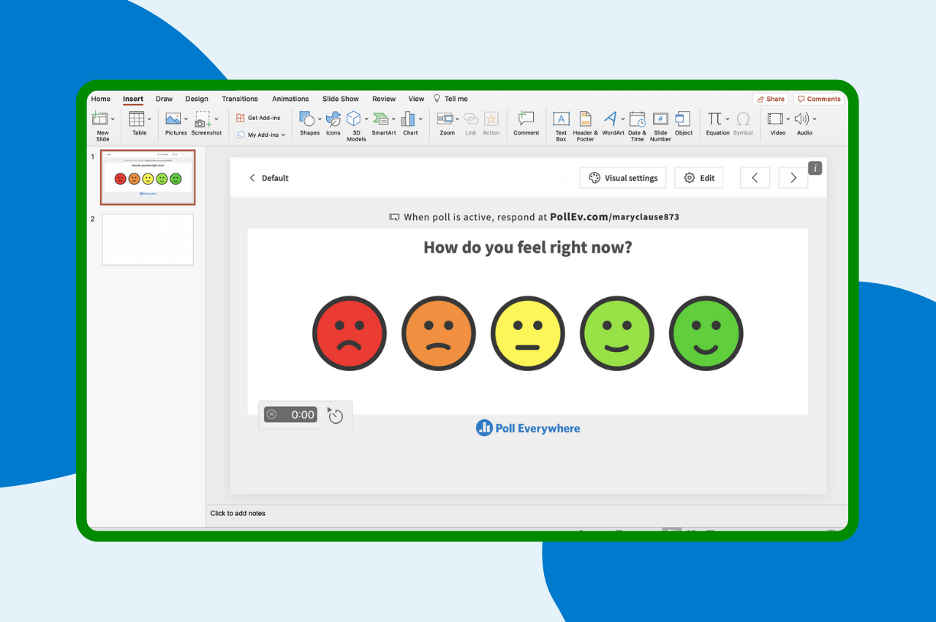Cancel the 0:00 timer with X icon
Screen dimensions: 936x622
pyautogui.click(x=271, y=414)
